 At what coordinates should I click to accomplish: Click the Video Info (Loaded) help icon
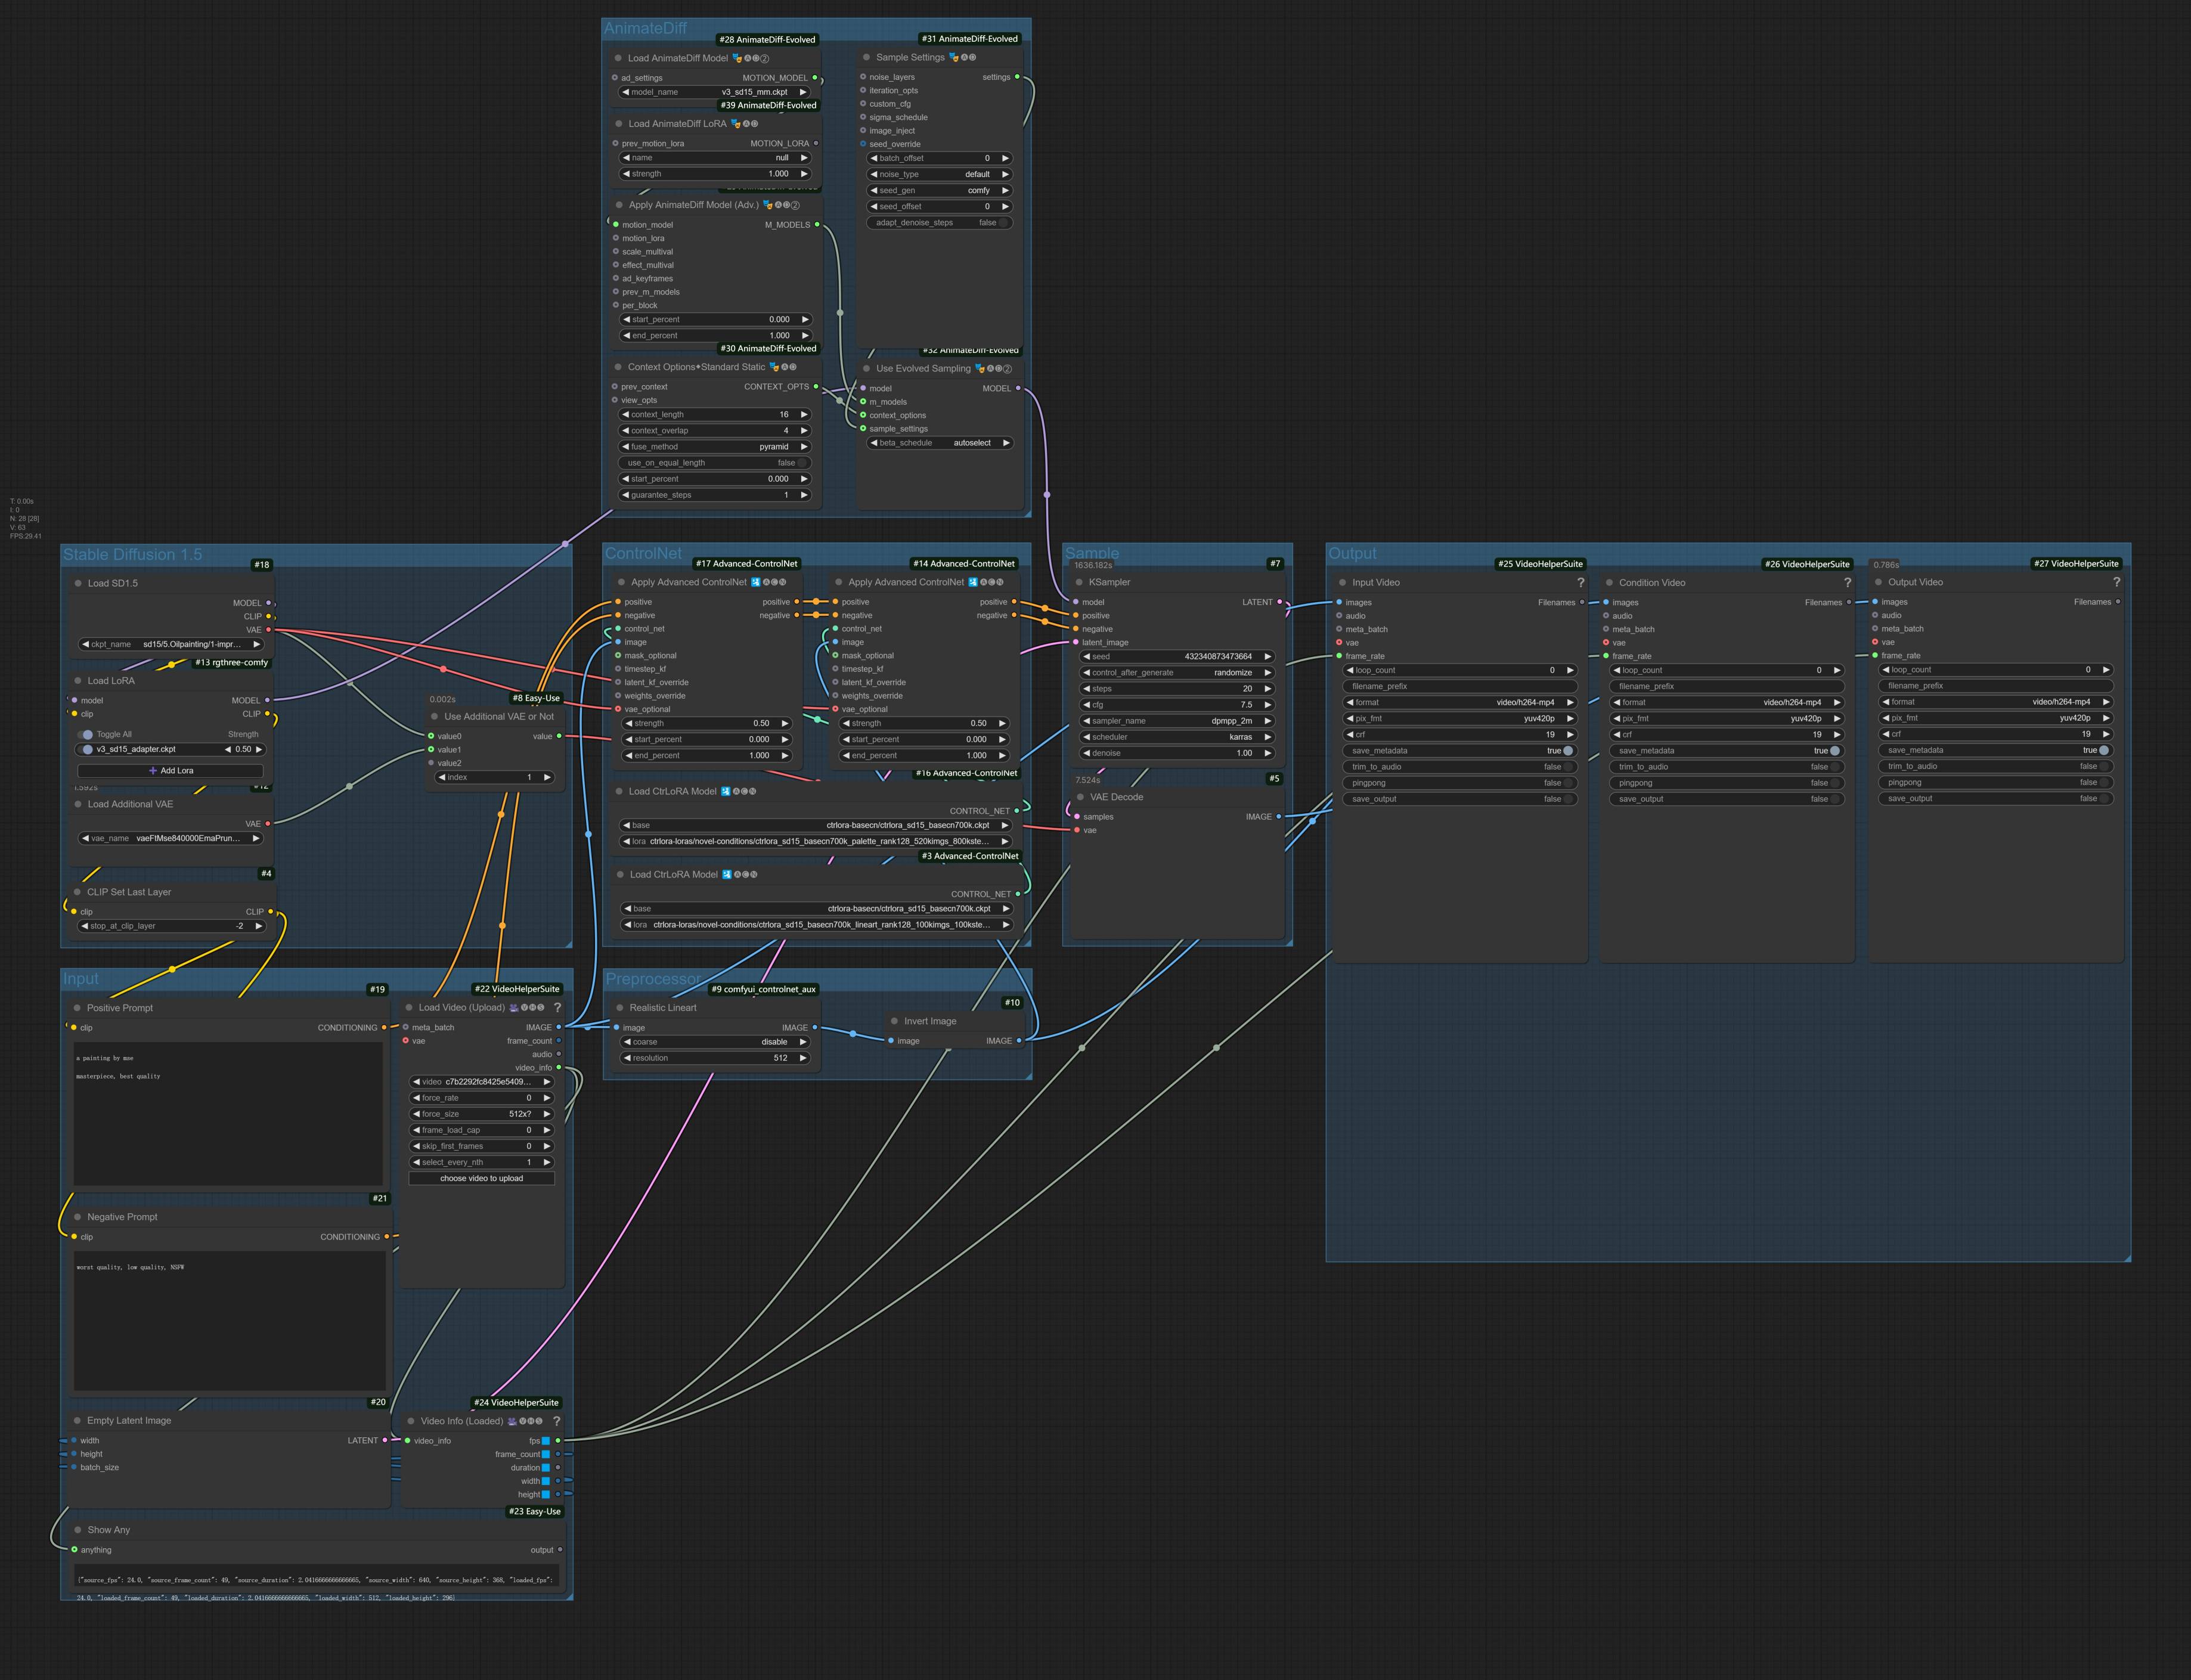click(x=557, y=1421)
